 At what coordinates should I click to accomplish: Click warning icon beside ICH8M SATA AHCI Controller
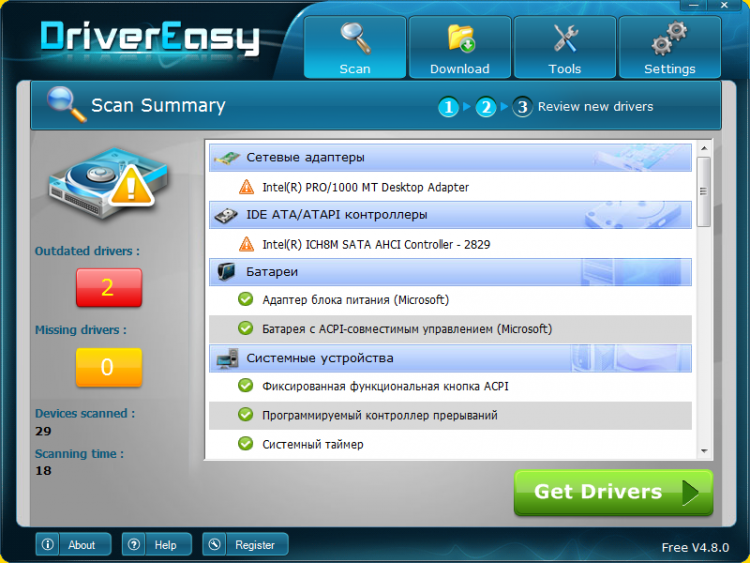(246, 244)
